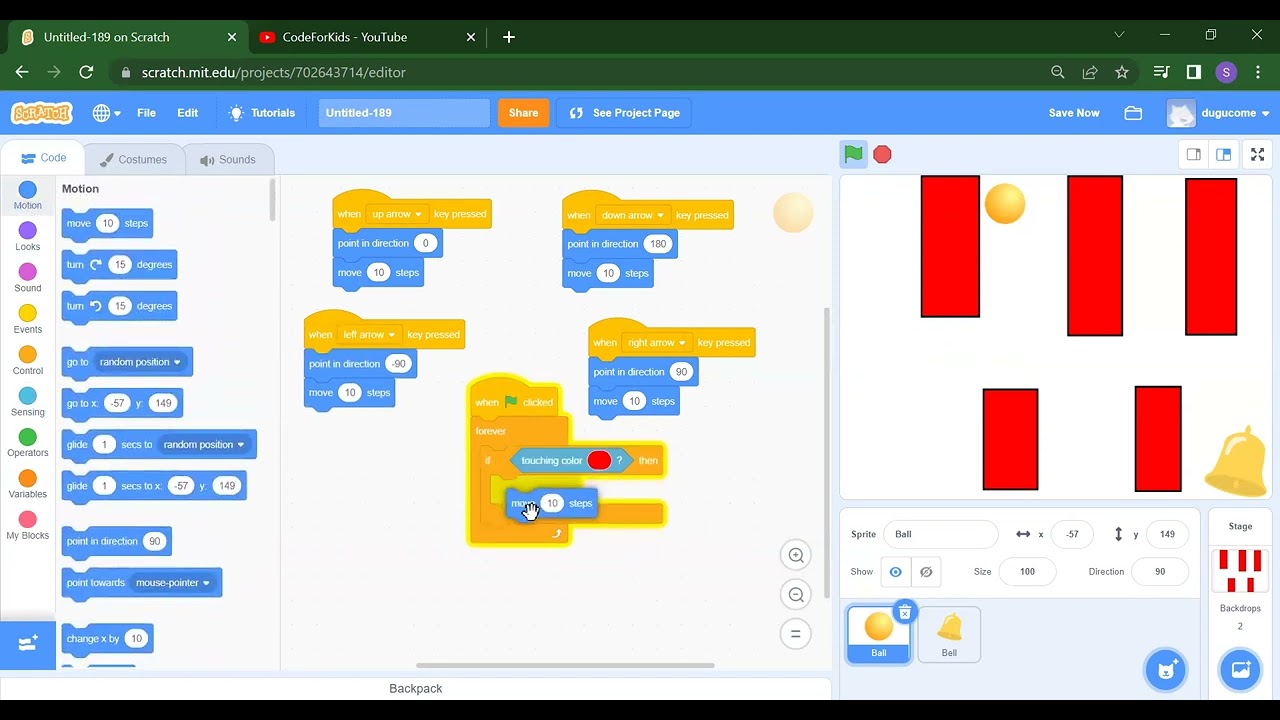Viewport: 1280px width, 720px height.
Task: Open a new browser tab
Action: click(x=509, y=37)
